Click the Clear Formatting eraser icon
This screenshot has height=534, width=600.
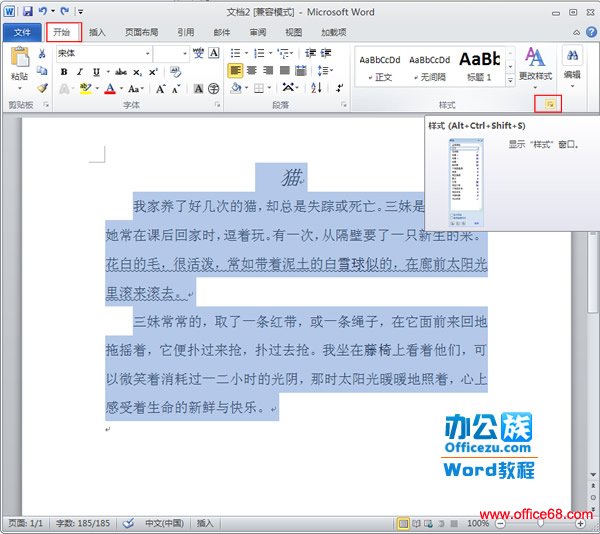[x=176, y=72]
